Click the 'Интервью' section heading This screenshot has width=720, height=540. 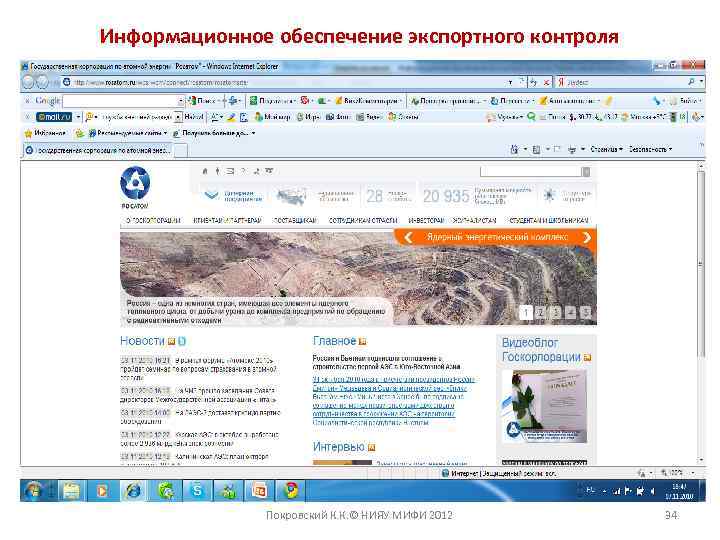pos(338,447)
